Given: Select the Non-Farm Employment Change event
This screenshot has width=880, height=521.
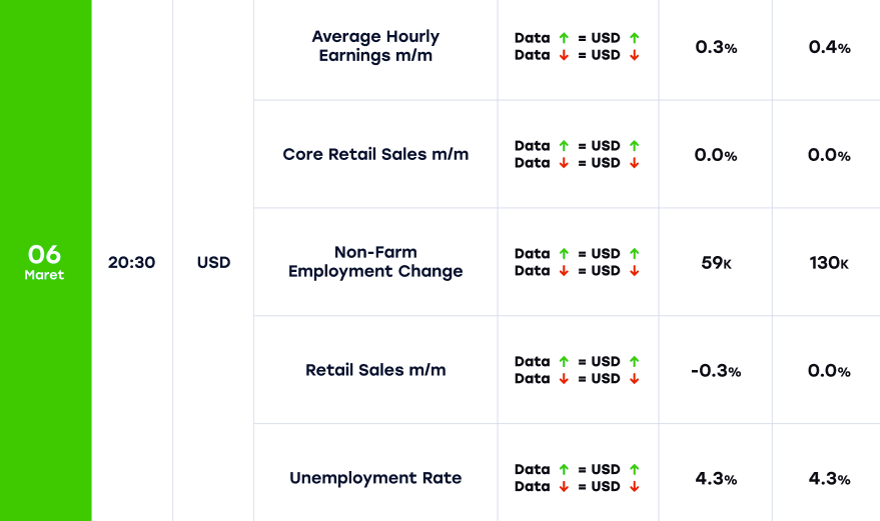Looking at the screenshot, I should point(375,262).
